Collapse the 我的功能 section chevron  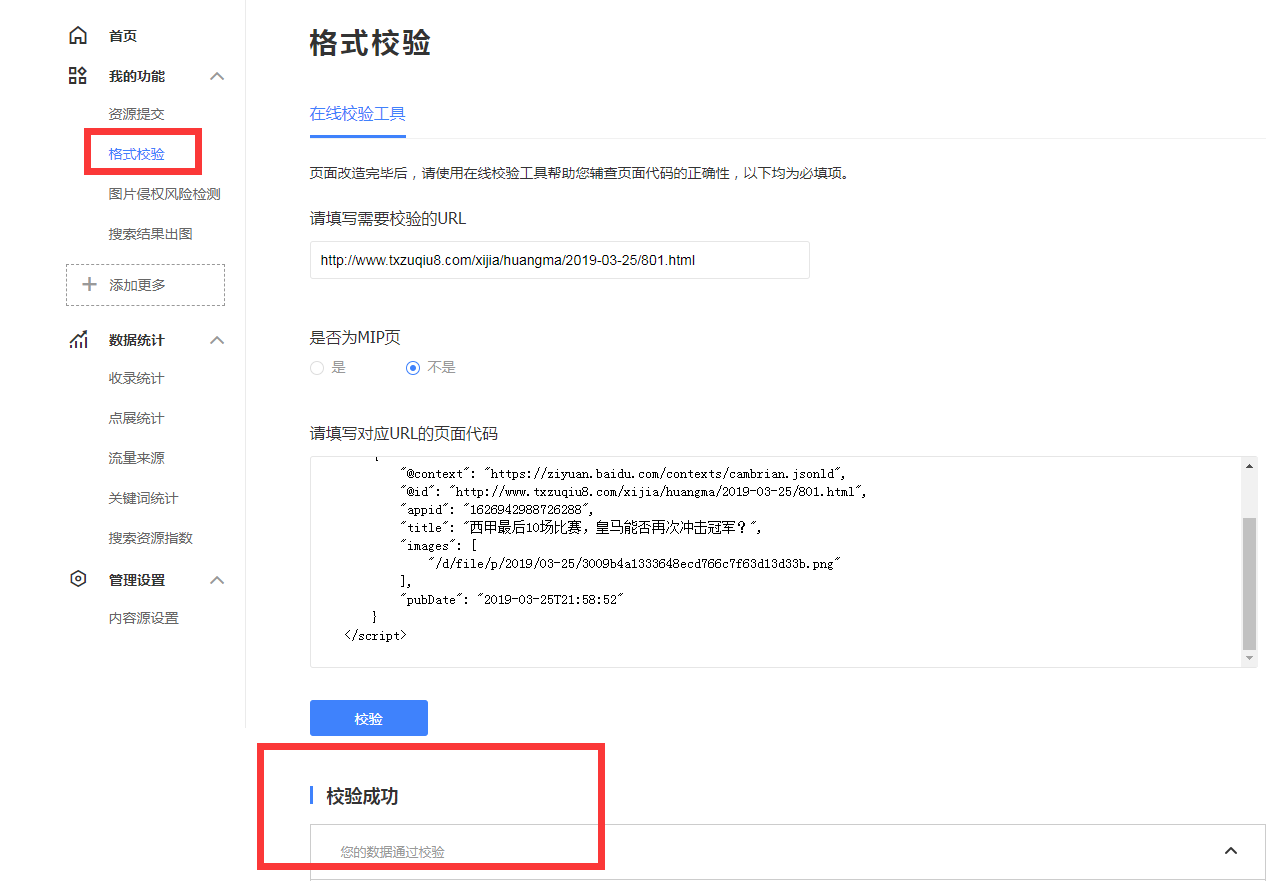217,76
